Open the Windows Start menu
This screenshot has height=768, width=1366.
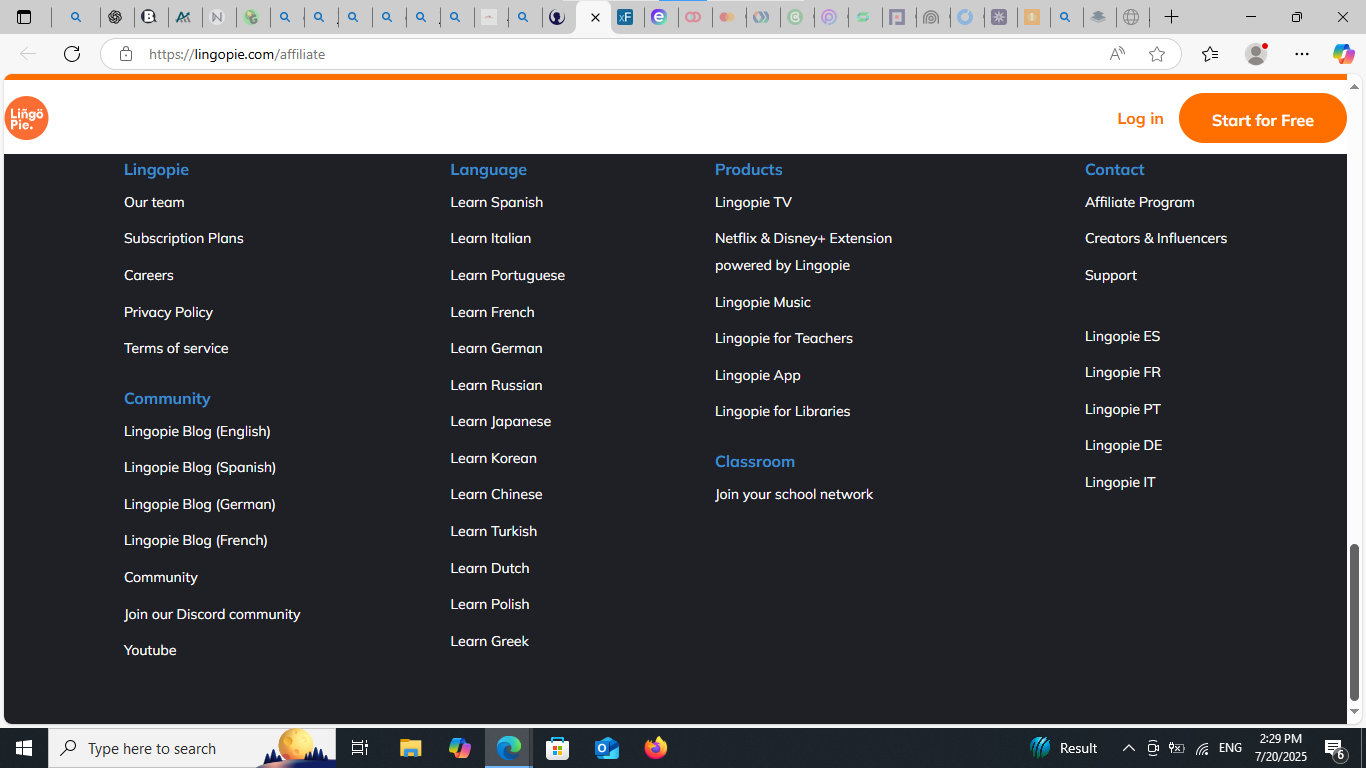[x=24, y=748]
